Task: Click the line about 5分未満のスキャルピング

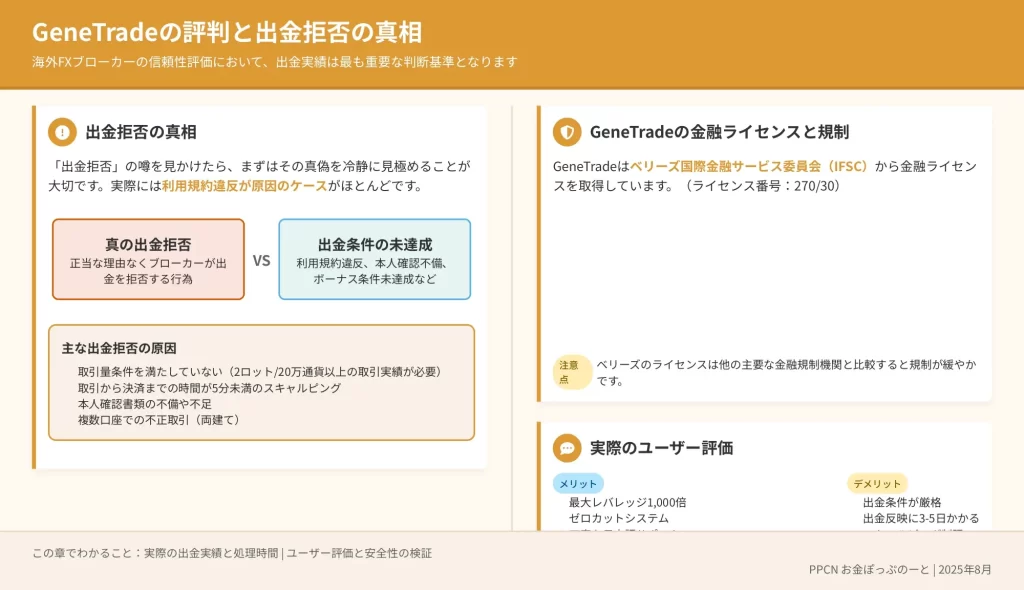Action: (209, 388)
